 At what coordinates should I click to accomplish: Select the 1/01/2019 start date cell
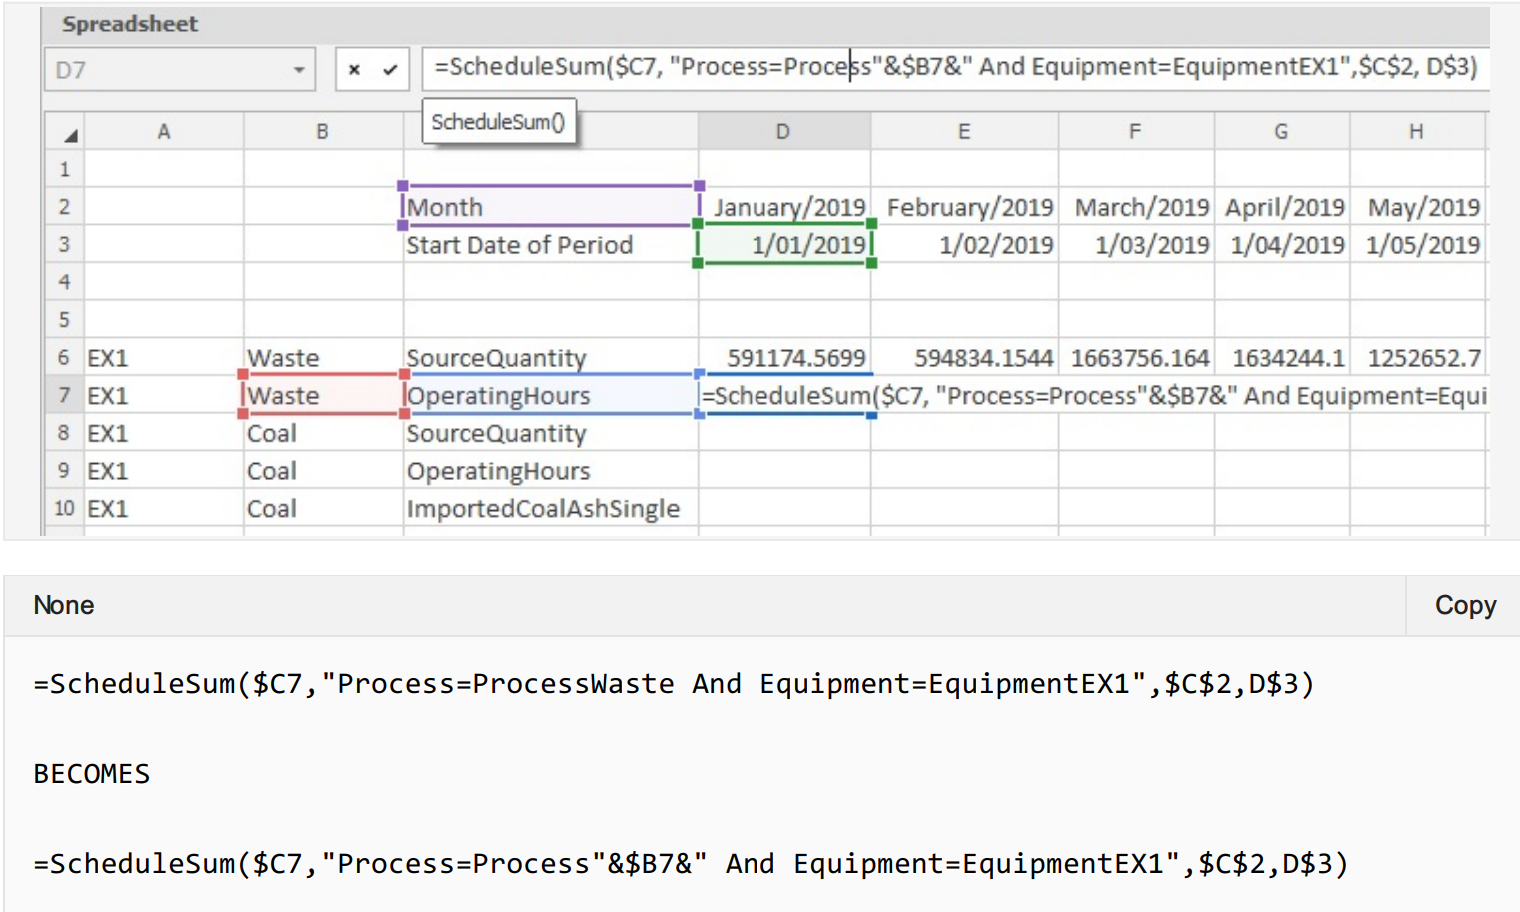point(786,245)
